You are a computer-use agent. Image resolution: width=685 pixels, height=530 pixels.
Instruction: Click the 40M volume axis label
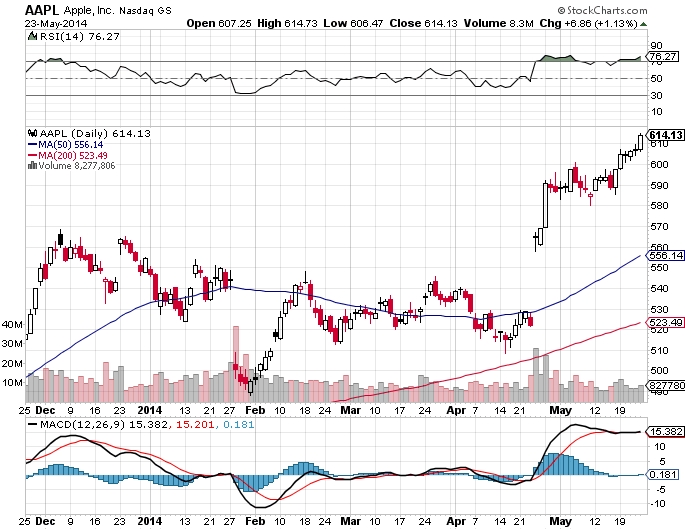pyautogui.click(x=12, y=325)
